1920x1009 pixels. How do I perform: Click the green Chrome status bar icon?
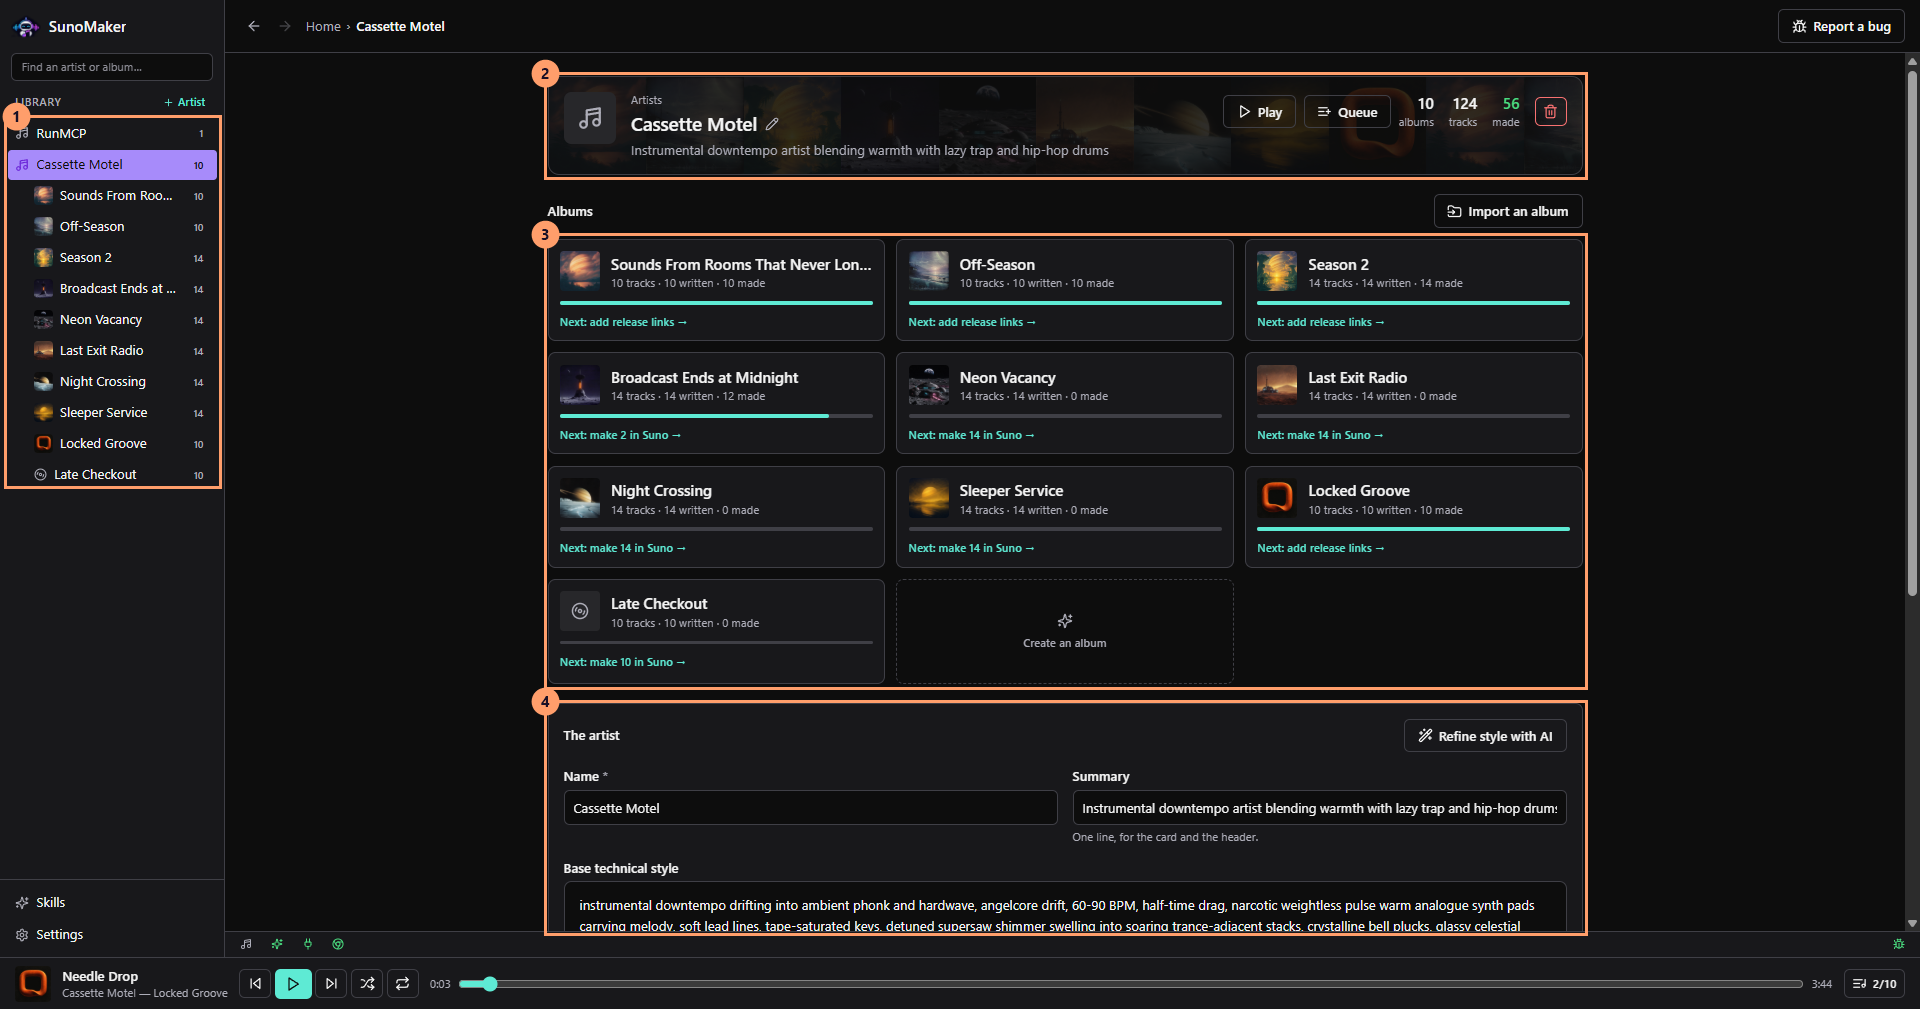(338, 944)
